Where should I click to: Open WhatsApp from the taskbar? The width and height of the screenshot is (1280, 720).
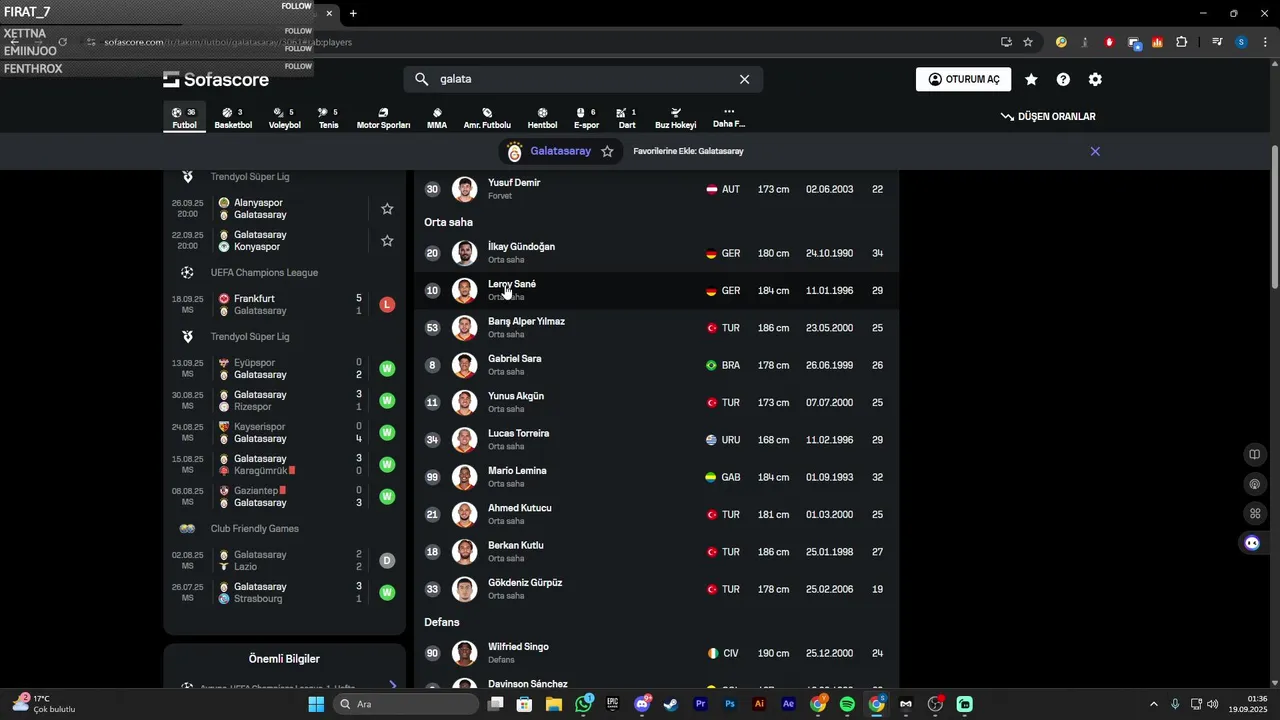tap(583, 704)
